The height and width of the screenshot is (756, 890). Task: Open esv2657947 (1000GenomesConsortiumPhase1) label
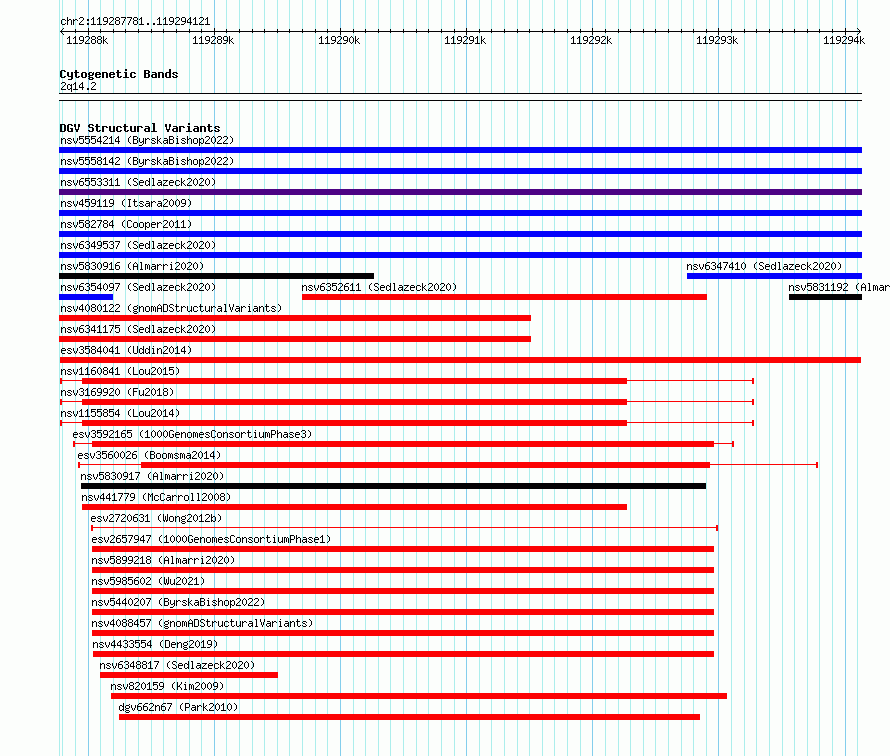pyautogui.click(x=211, y=539)
